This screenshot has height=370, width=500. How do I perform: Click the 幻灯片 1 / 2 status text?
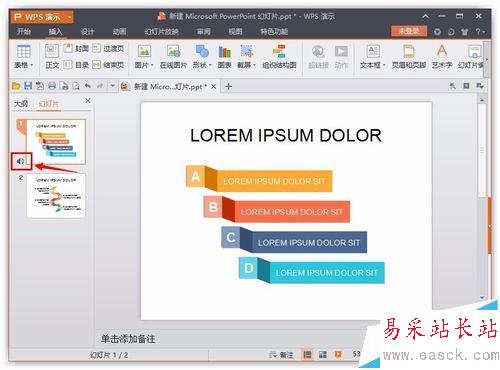109,355
